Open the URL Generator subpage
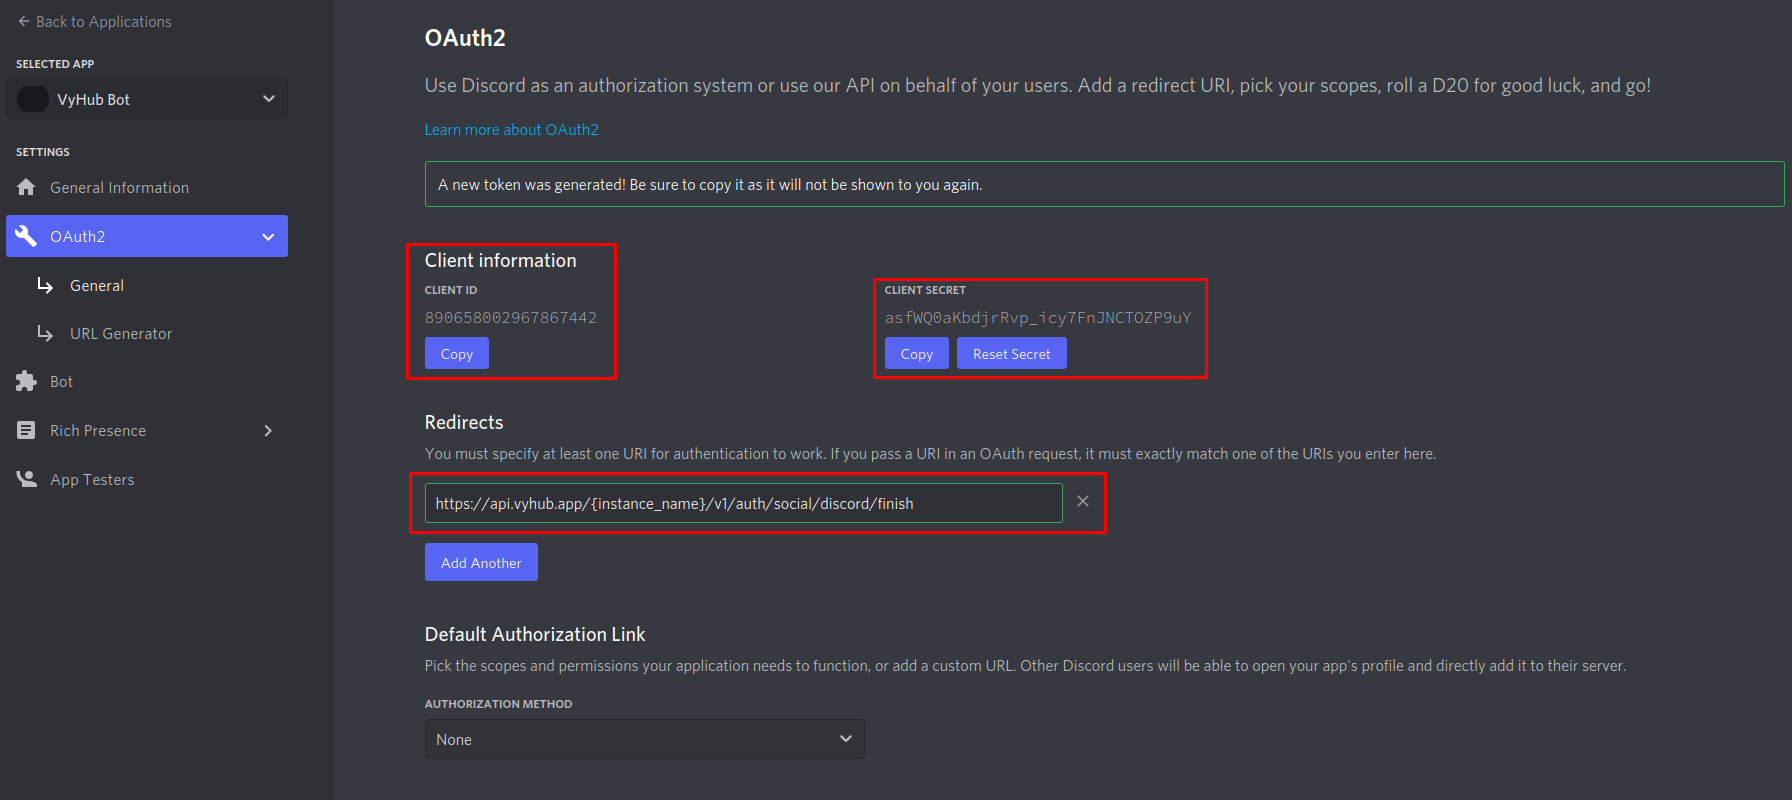 pyautogui.click(x=121, y=333)
